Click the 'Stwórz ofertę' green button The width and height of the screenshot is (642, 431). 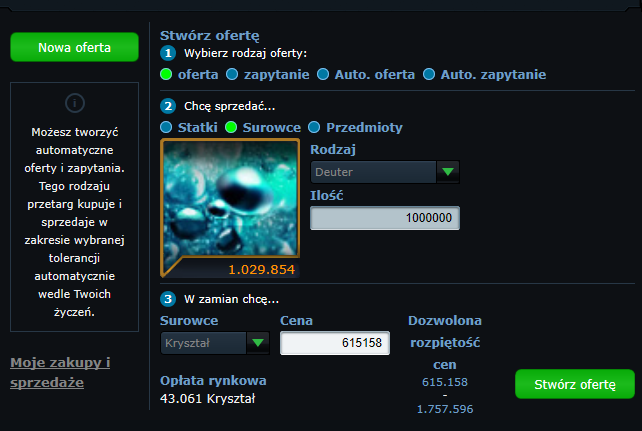tap(575, 384)
